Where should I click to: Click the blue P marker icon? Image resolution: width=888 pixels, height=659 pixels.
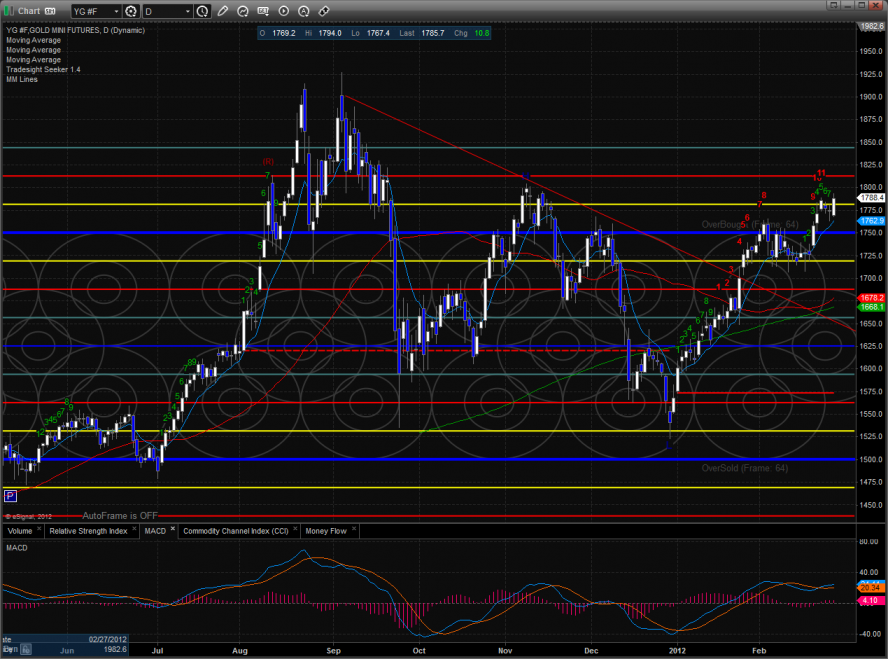point(10,495)
